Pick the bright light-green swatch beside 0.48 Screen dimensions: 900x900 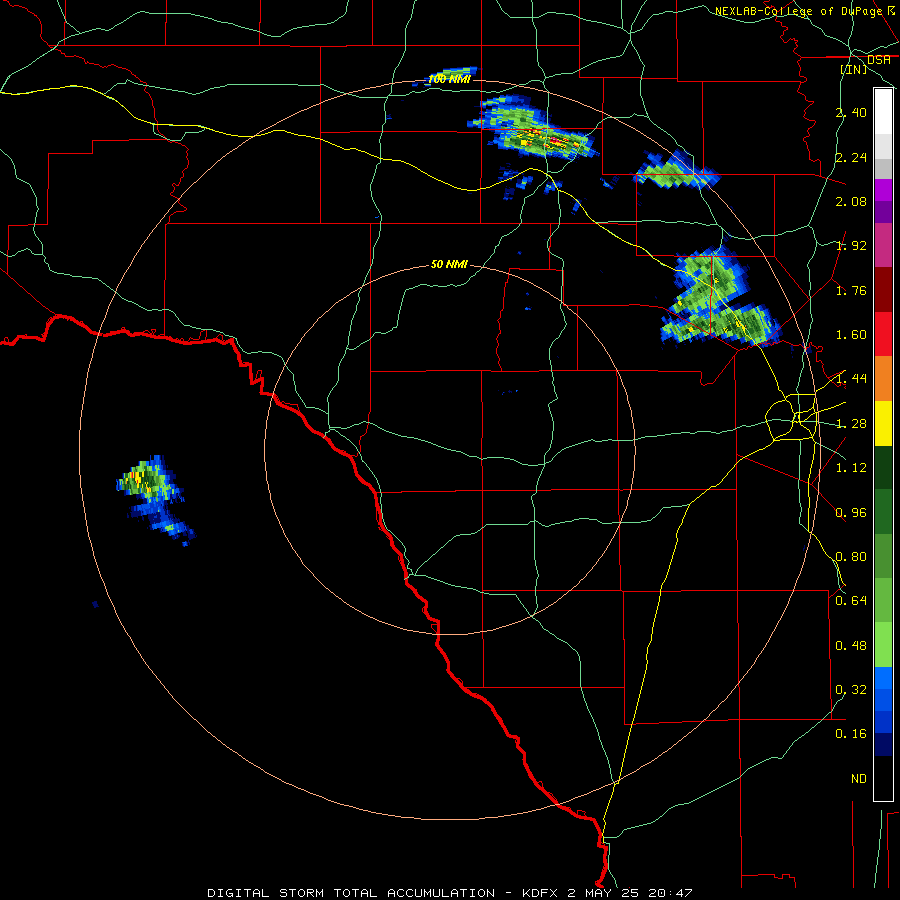click(883, 645)
